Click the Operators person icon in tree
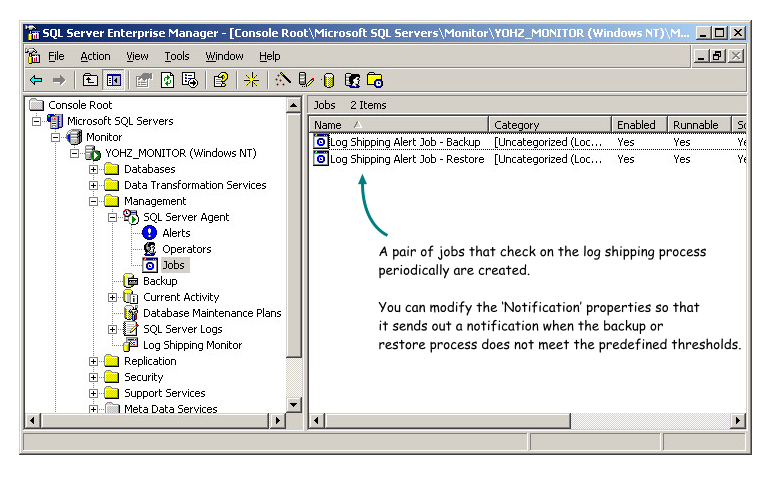 (x=150, y=249)
